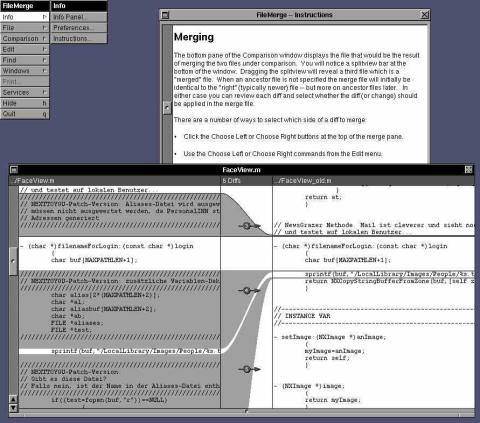The width and height of the screenshot is (480, 423).
Task: Click 'There are a number of ways' sentence
Action: coord(270,120)
